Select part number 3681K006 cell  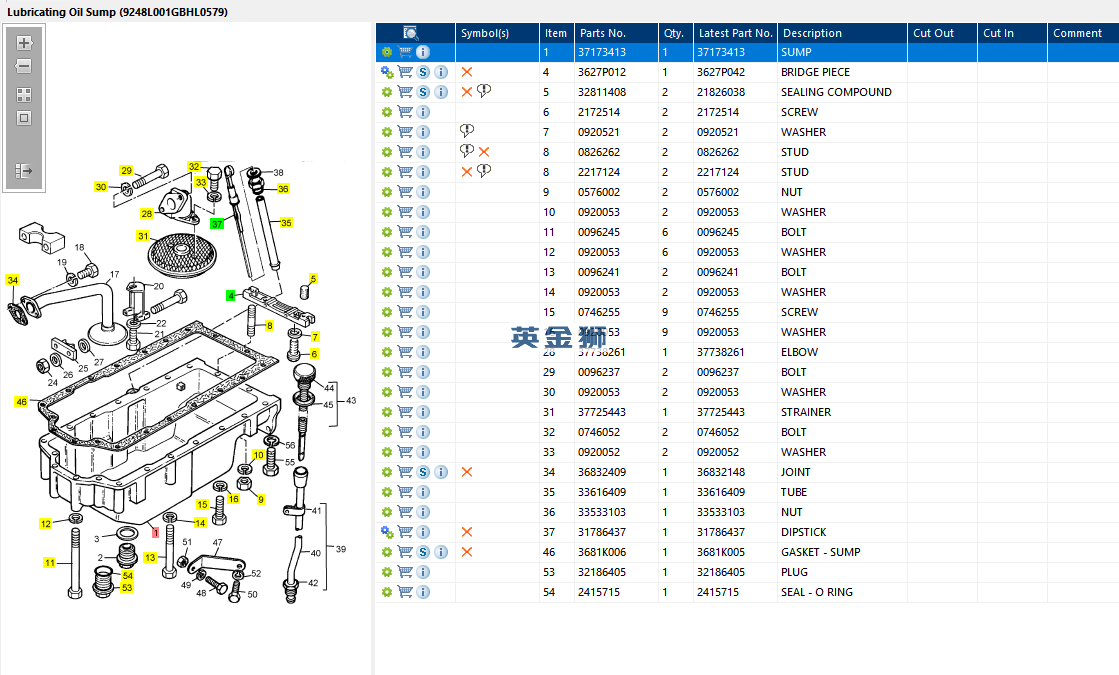[616, 552]
